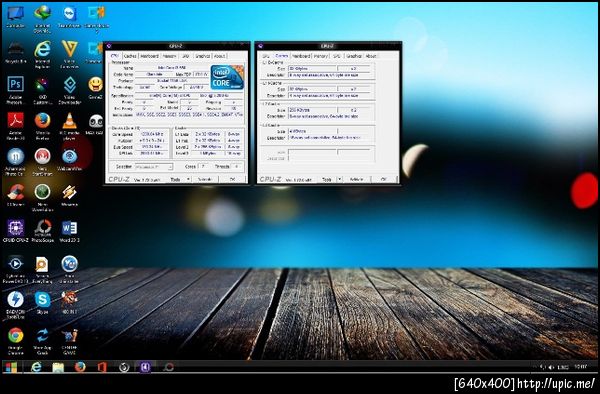The width and height of the screenshot is (600, 394).
Task: Click the L1 D-Cache Size field
Action: tap(312, 68)
